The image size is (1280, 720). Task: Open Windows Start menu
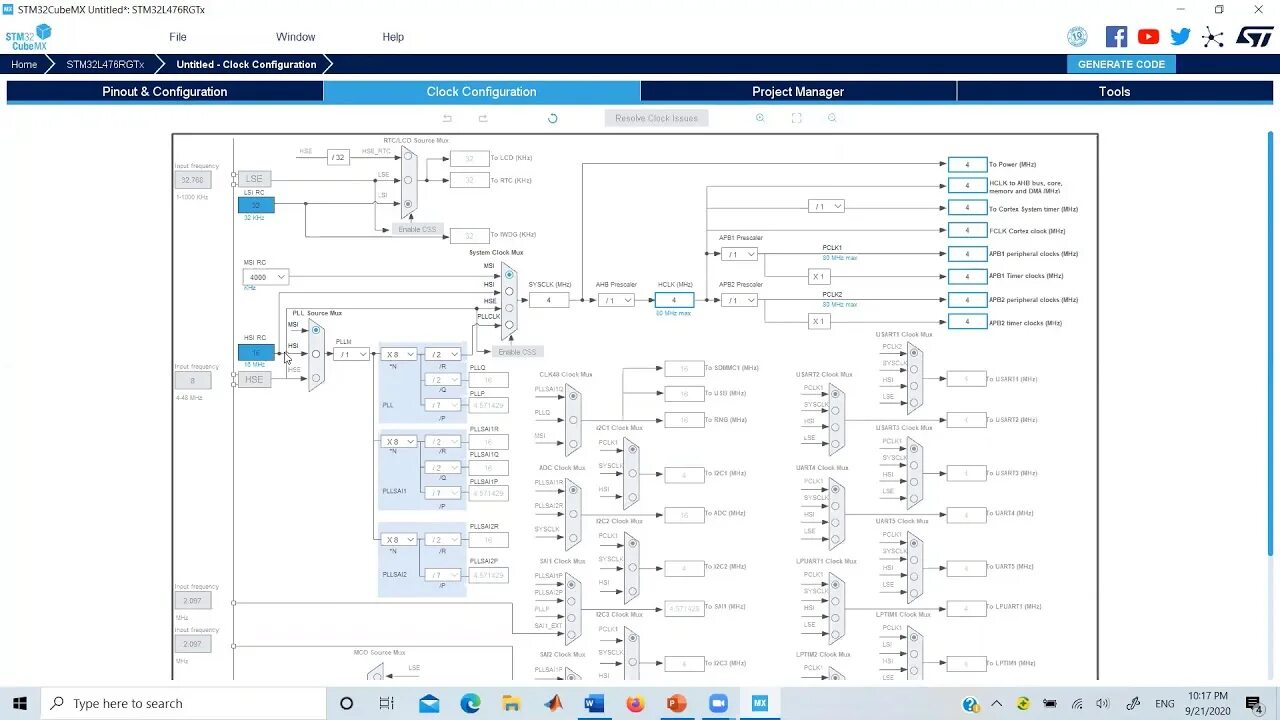(20, 703)
